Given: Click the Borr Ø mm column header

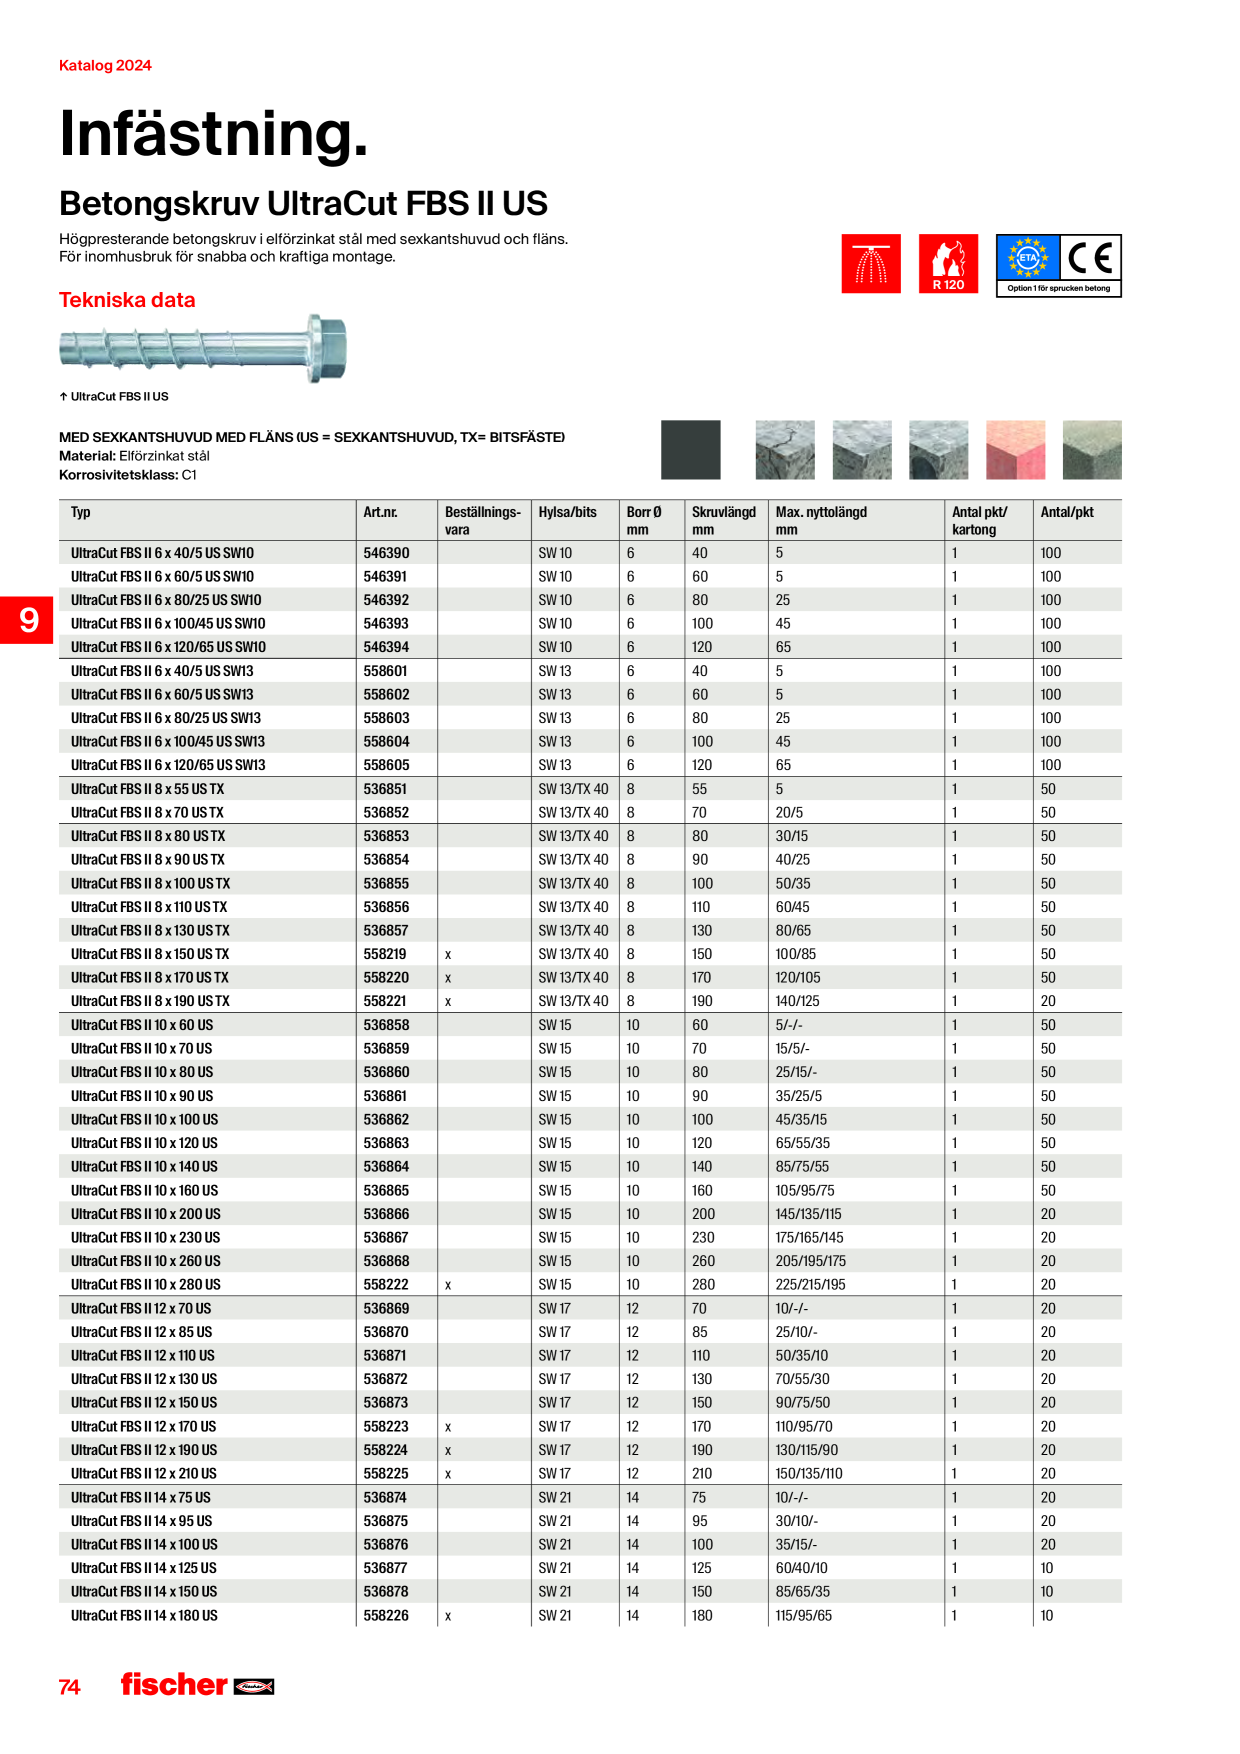Looking at the screenshot, I should [x=644, y=521].
